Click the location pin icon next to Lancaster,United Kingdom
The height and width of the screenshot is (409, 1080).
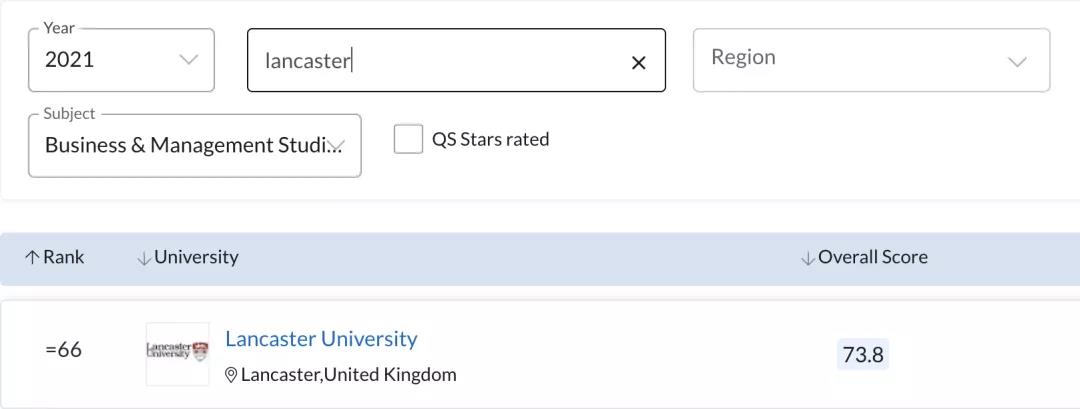231,375
